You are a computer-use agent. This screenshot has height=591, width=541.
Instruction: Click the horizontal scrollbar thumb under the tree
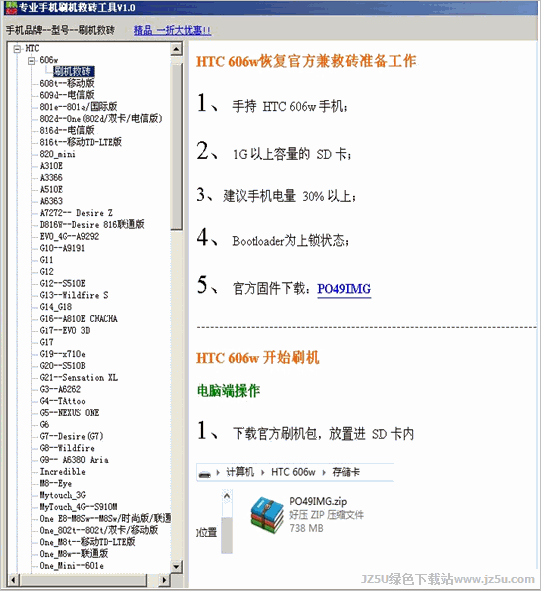tap(83, 580)
